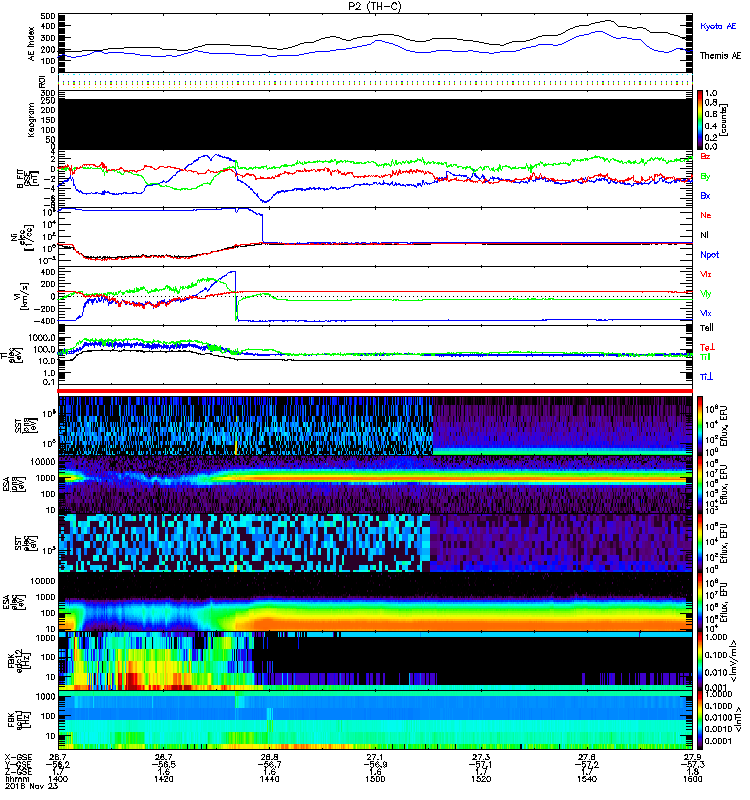The image size is (750, 800).
Task: Click the Keogram counts color bar
Action: [700, 119]
